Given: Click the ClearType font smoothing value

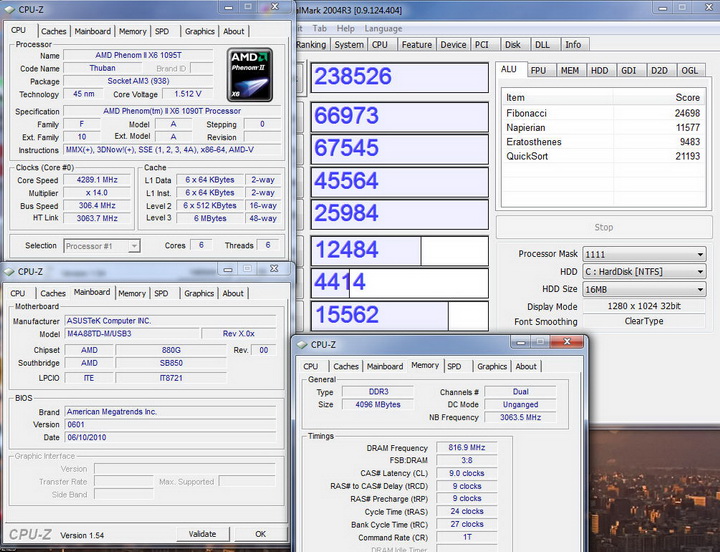Looking at the screenshot, I should [x=644, y=321].
